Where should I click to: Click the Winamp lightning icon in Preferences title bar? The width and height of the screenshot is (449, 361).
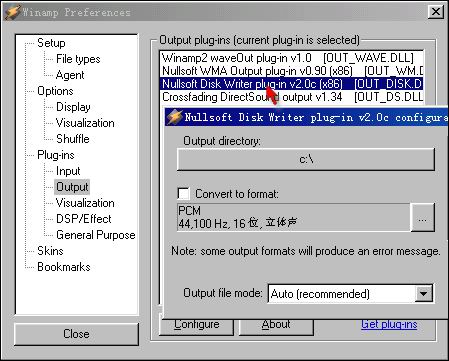click(12, 12)
